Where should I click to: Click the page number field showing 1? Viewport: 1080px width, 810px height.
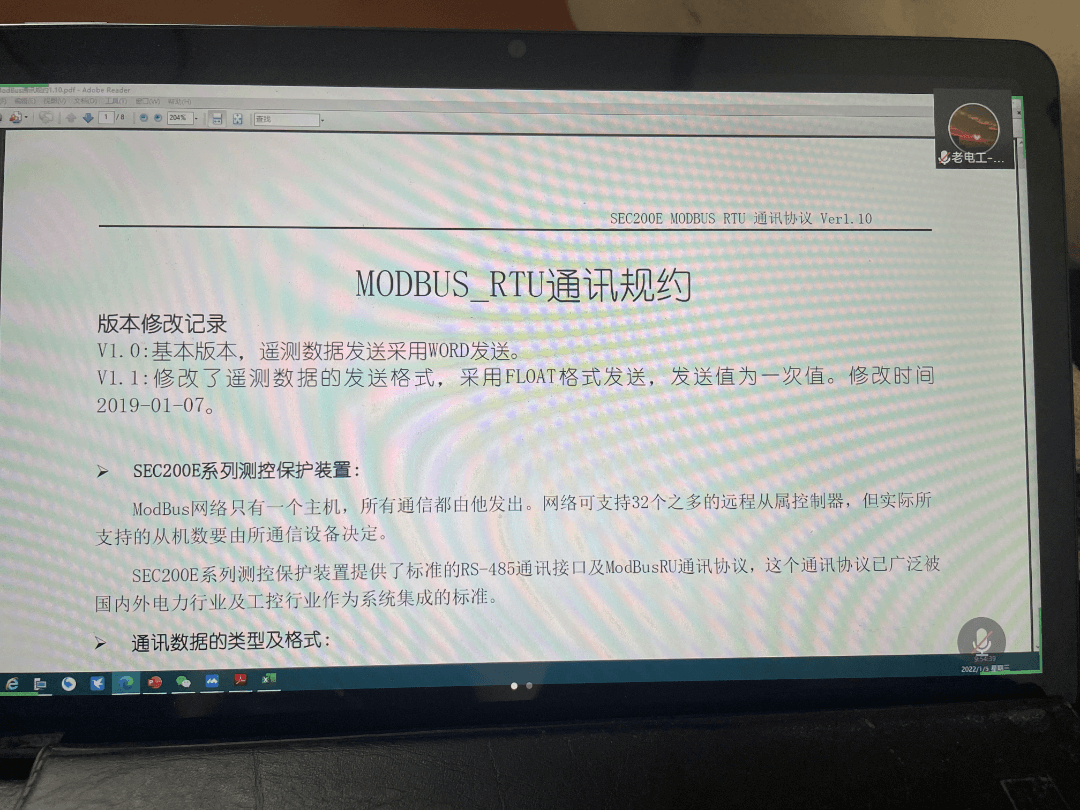pyautogui.click(x=106, y=118)
